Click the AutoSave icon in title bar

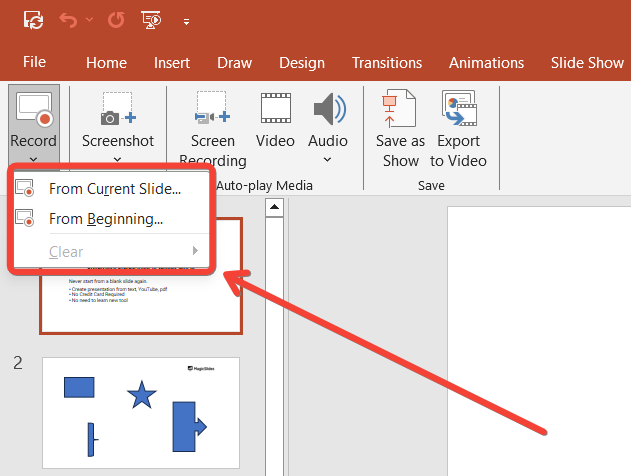tap(34, 19)
